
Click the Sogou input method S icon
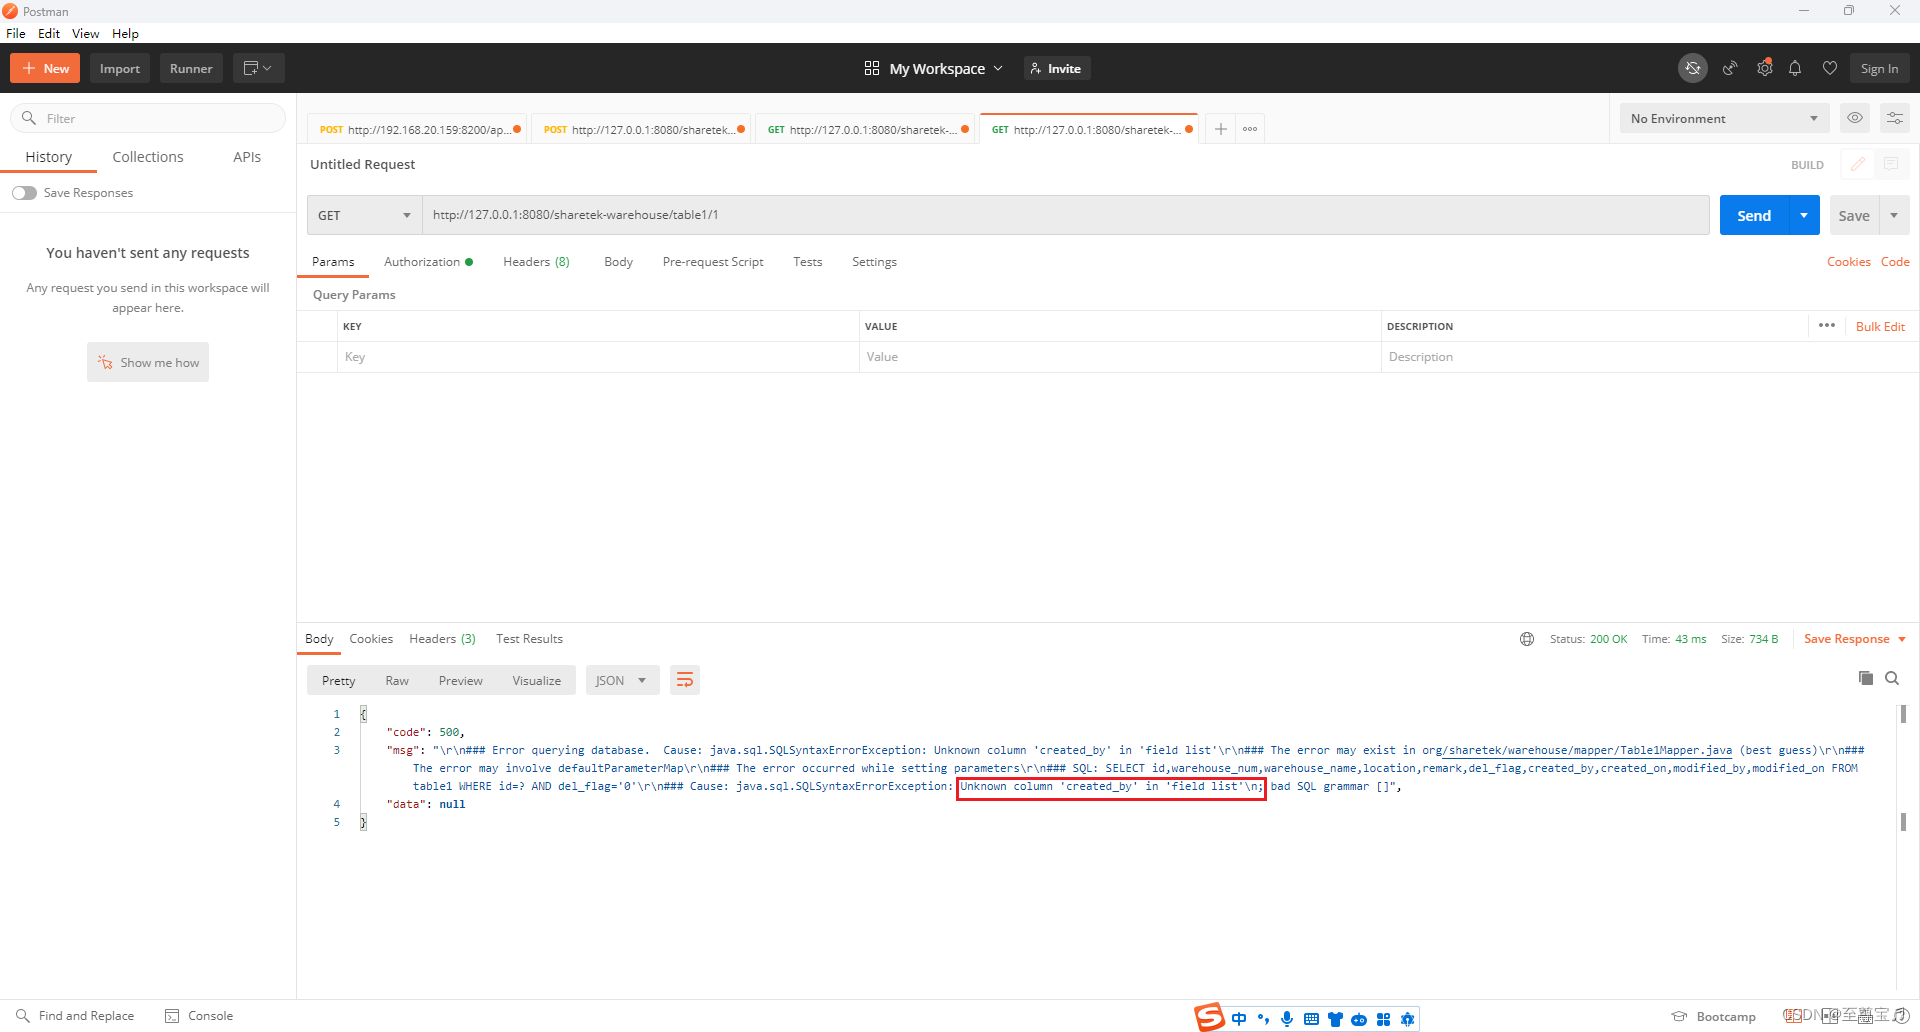coord(1210,1017)
